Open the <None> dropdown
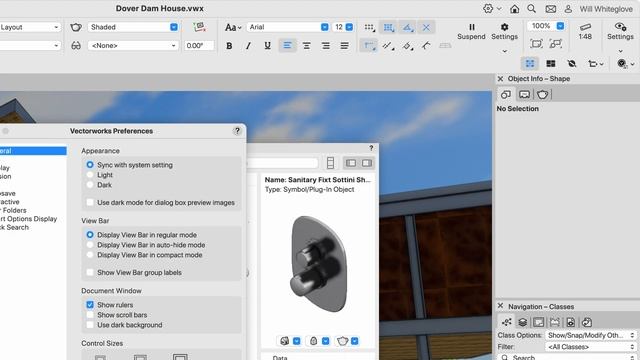The width and height of the screenshot is (640, 360). [133, 46]
